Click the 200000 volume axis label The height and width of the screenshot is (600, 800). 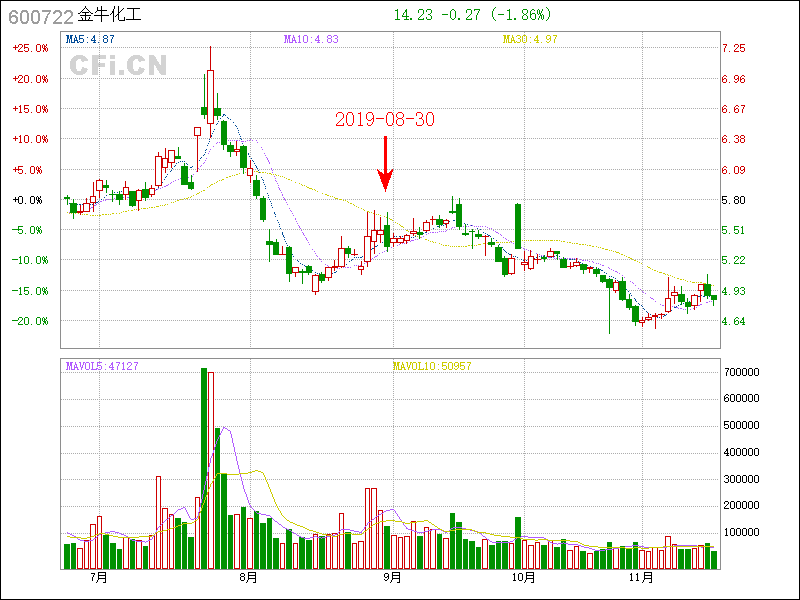coord(741,505)
